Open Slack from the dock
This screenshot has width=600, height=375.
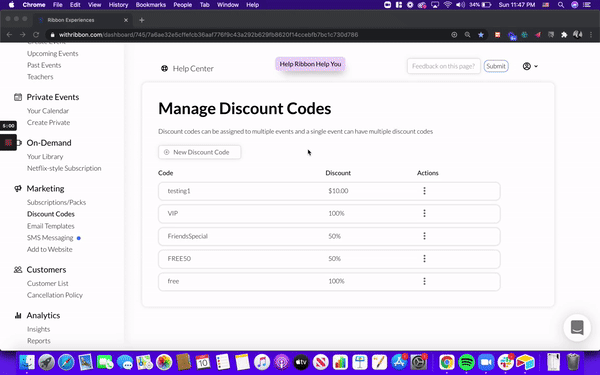505,362
